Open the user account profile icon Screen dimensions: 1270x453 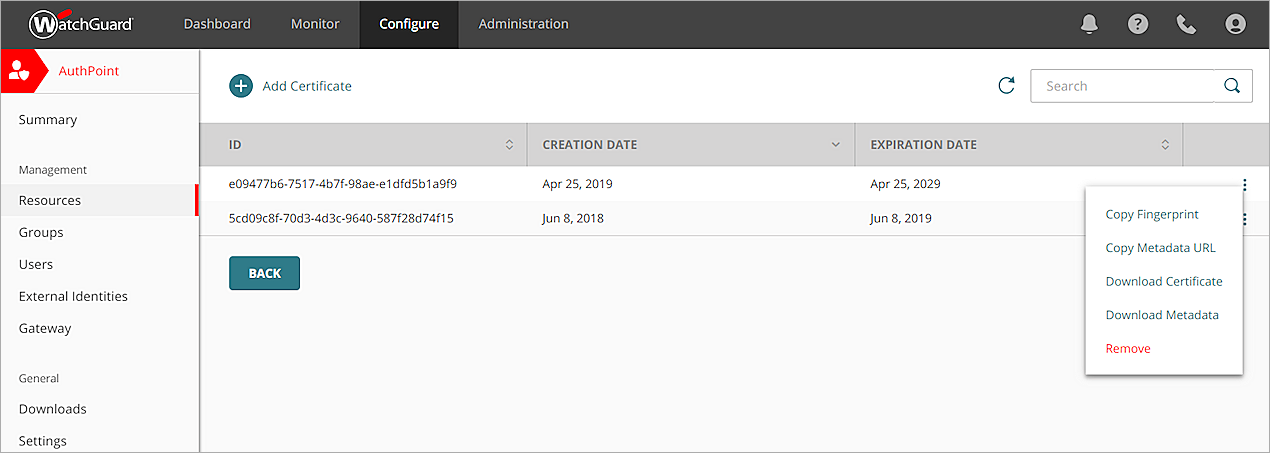[x=1236, y=24]
